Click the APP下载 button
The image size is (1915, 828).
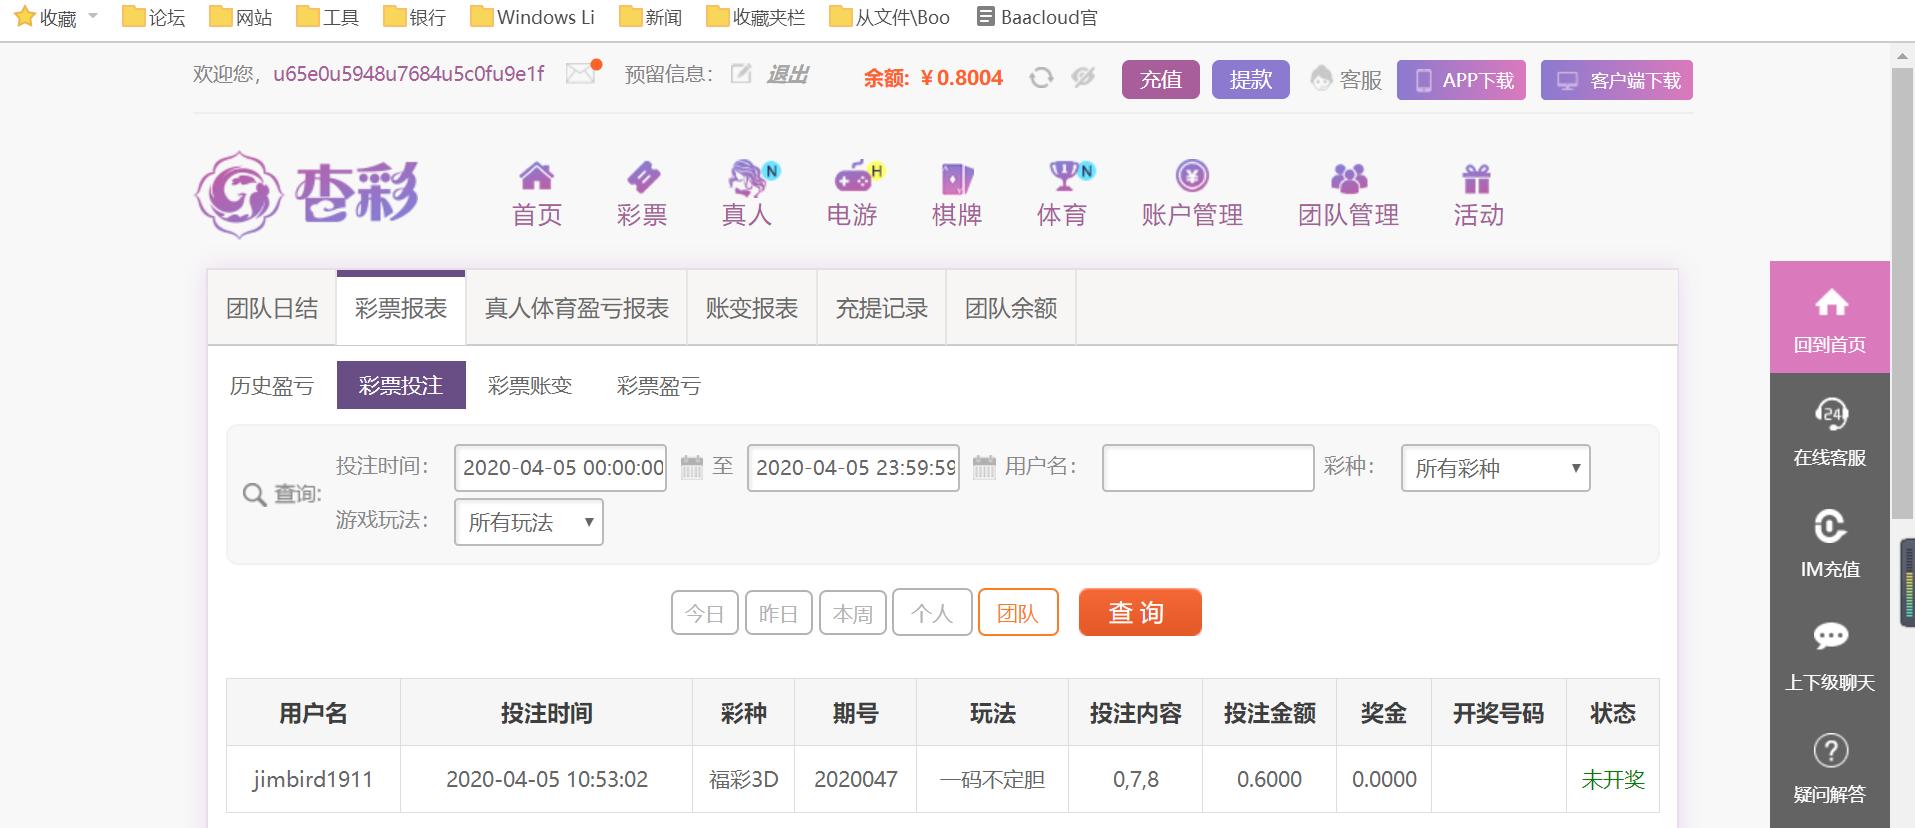(1461, 80)
